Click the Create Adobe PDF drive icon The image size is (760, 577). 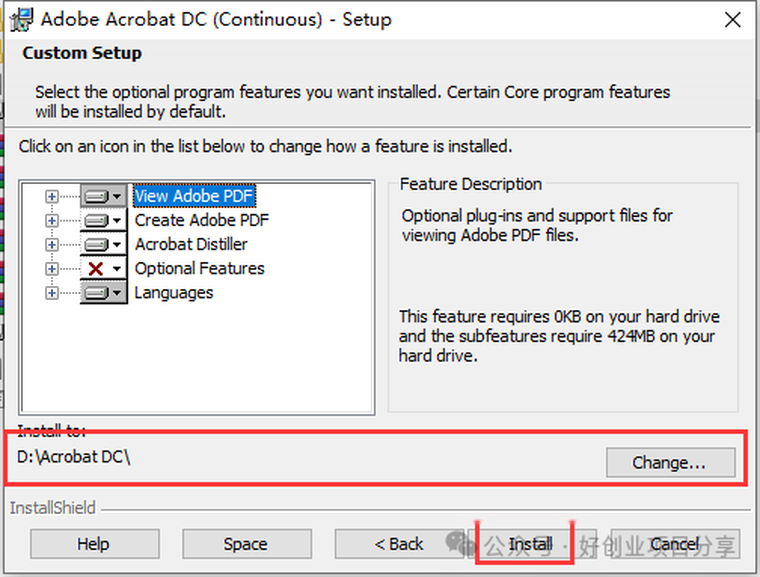[103, 220]
